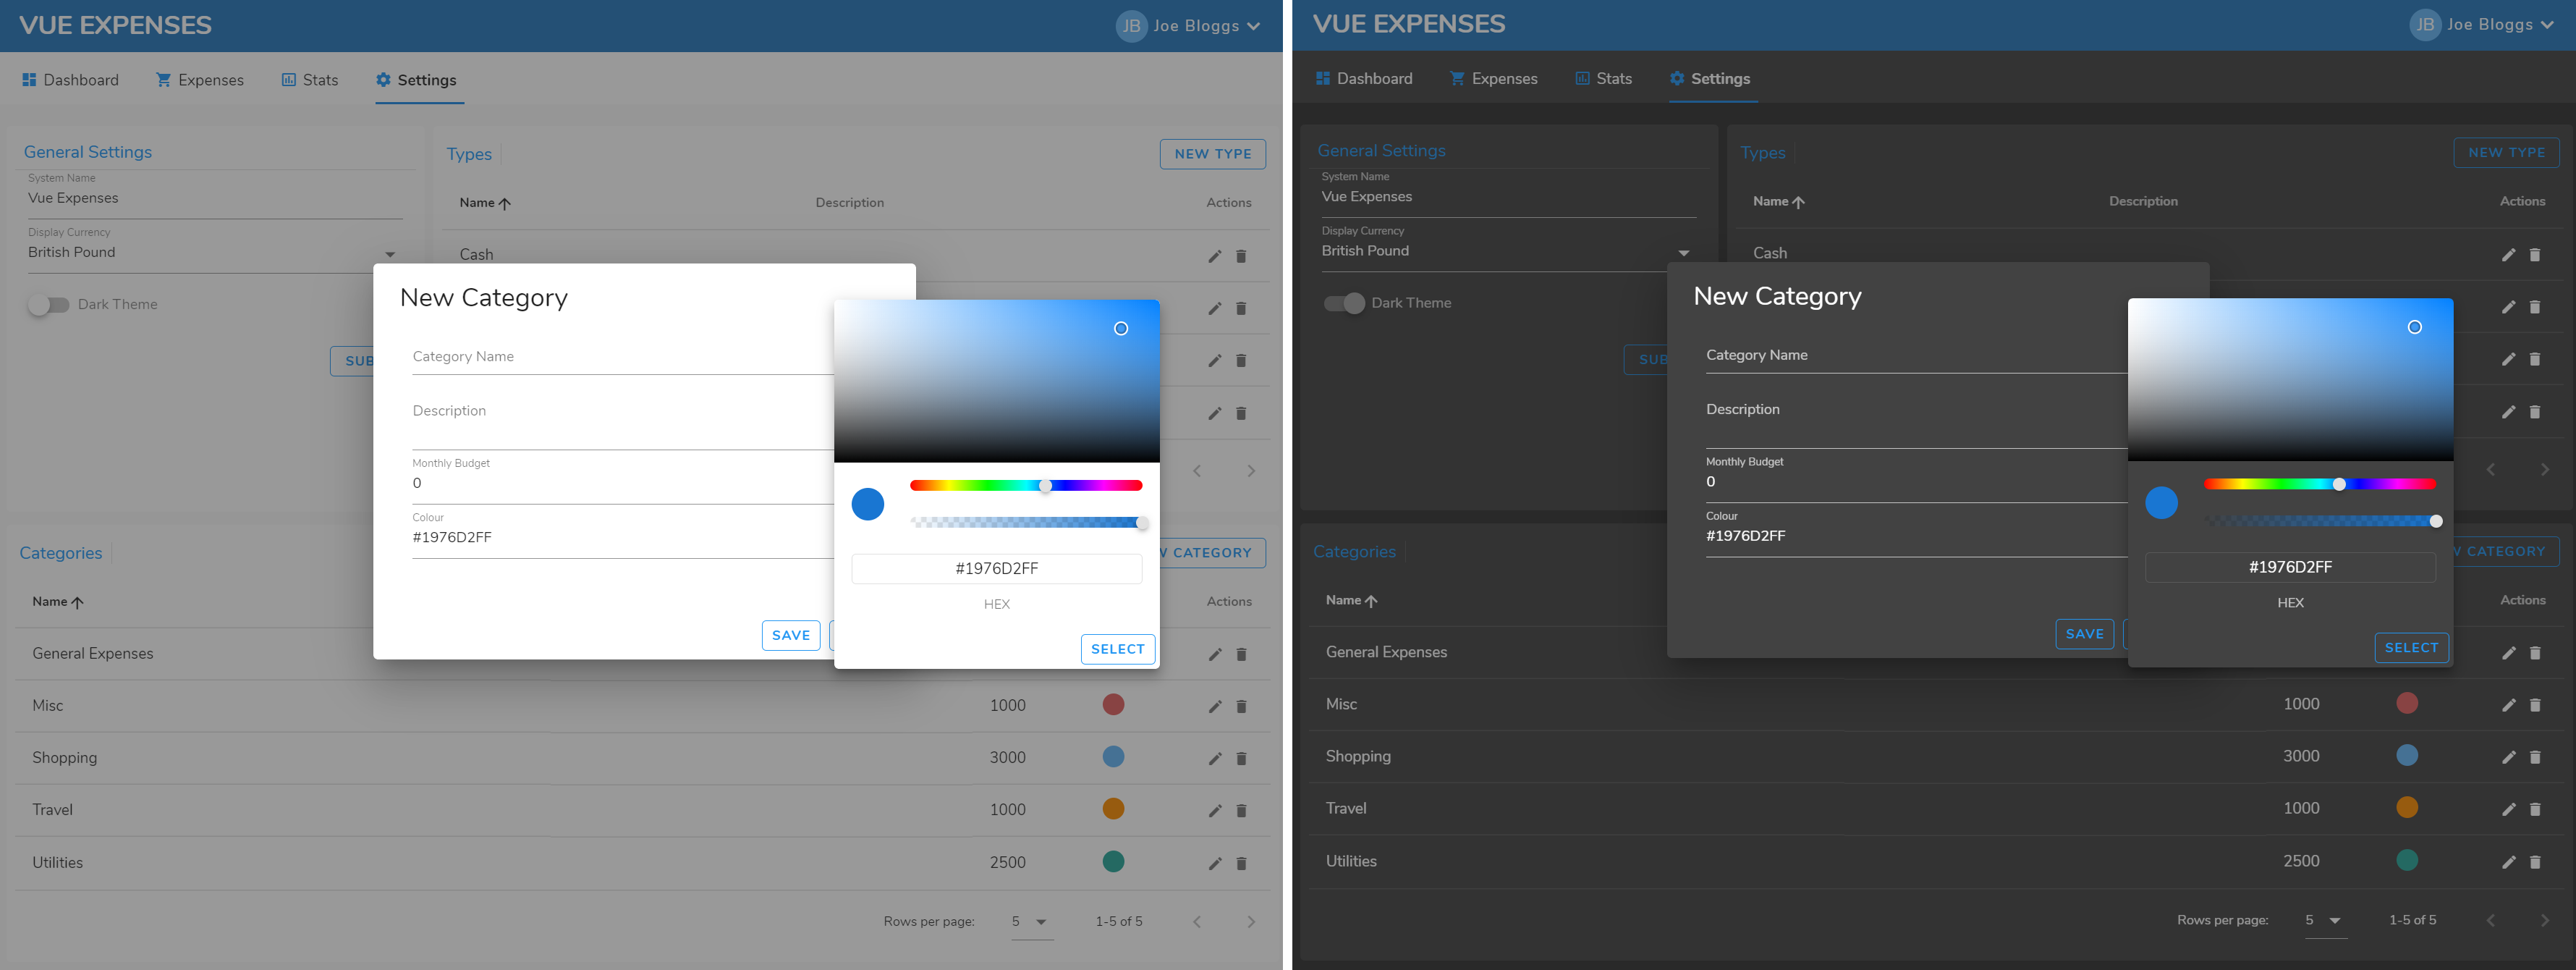Sort Categories by Name arrow in dark theme

[x=1370, y=601]
